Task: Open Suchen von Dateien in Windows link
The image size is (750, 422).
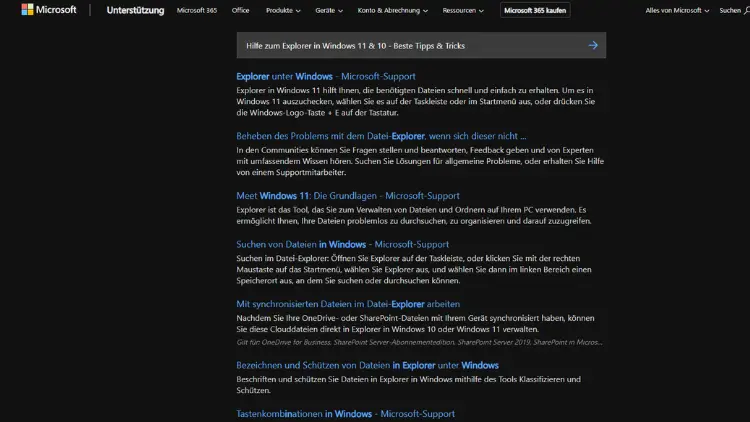Action: (342, 244)
